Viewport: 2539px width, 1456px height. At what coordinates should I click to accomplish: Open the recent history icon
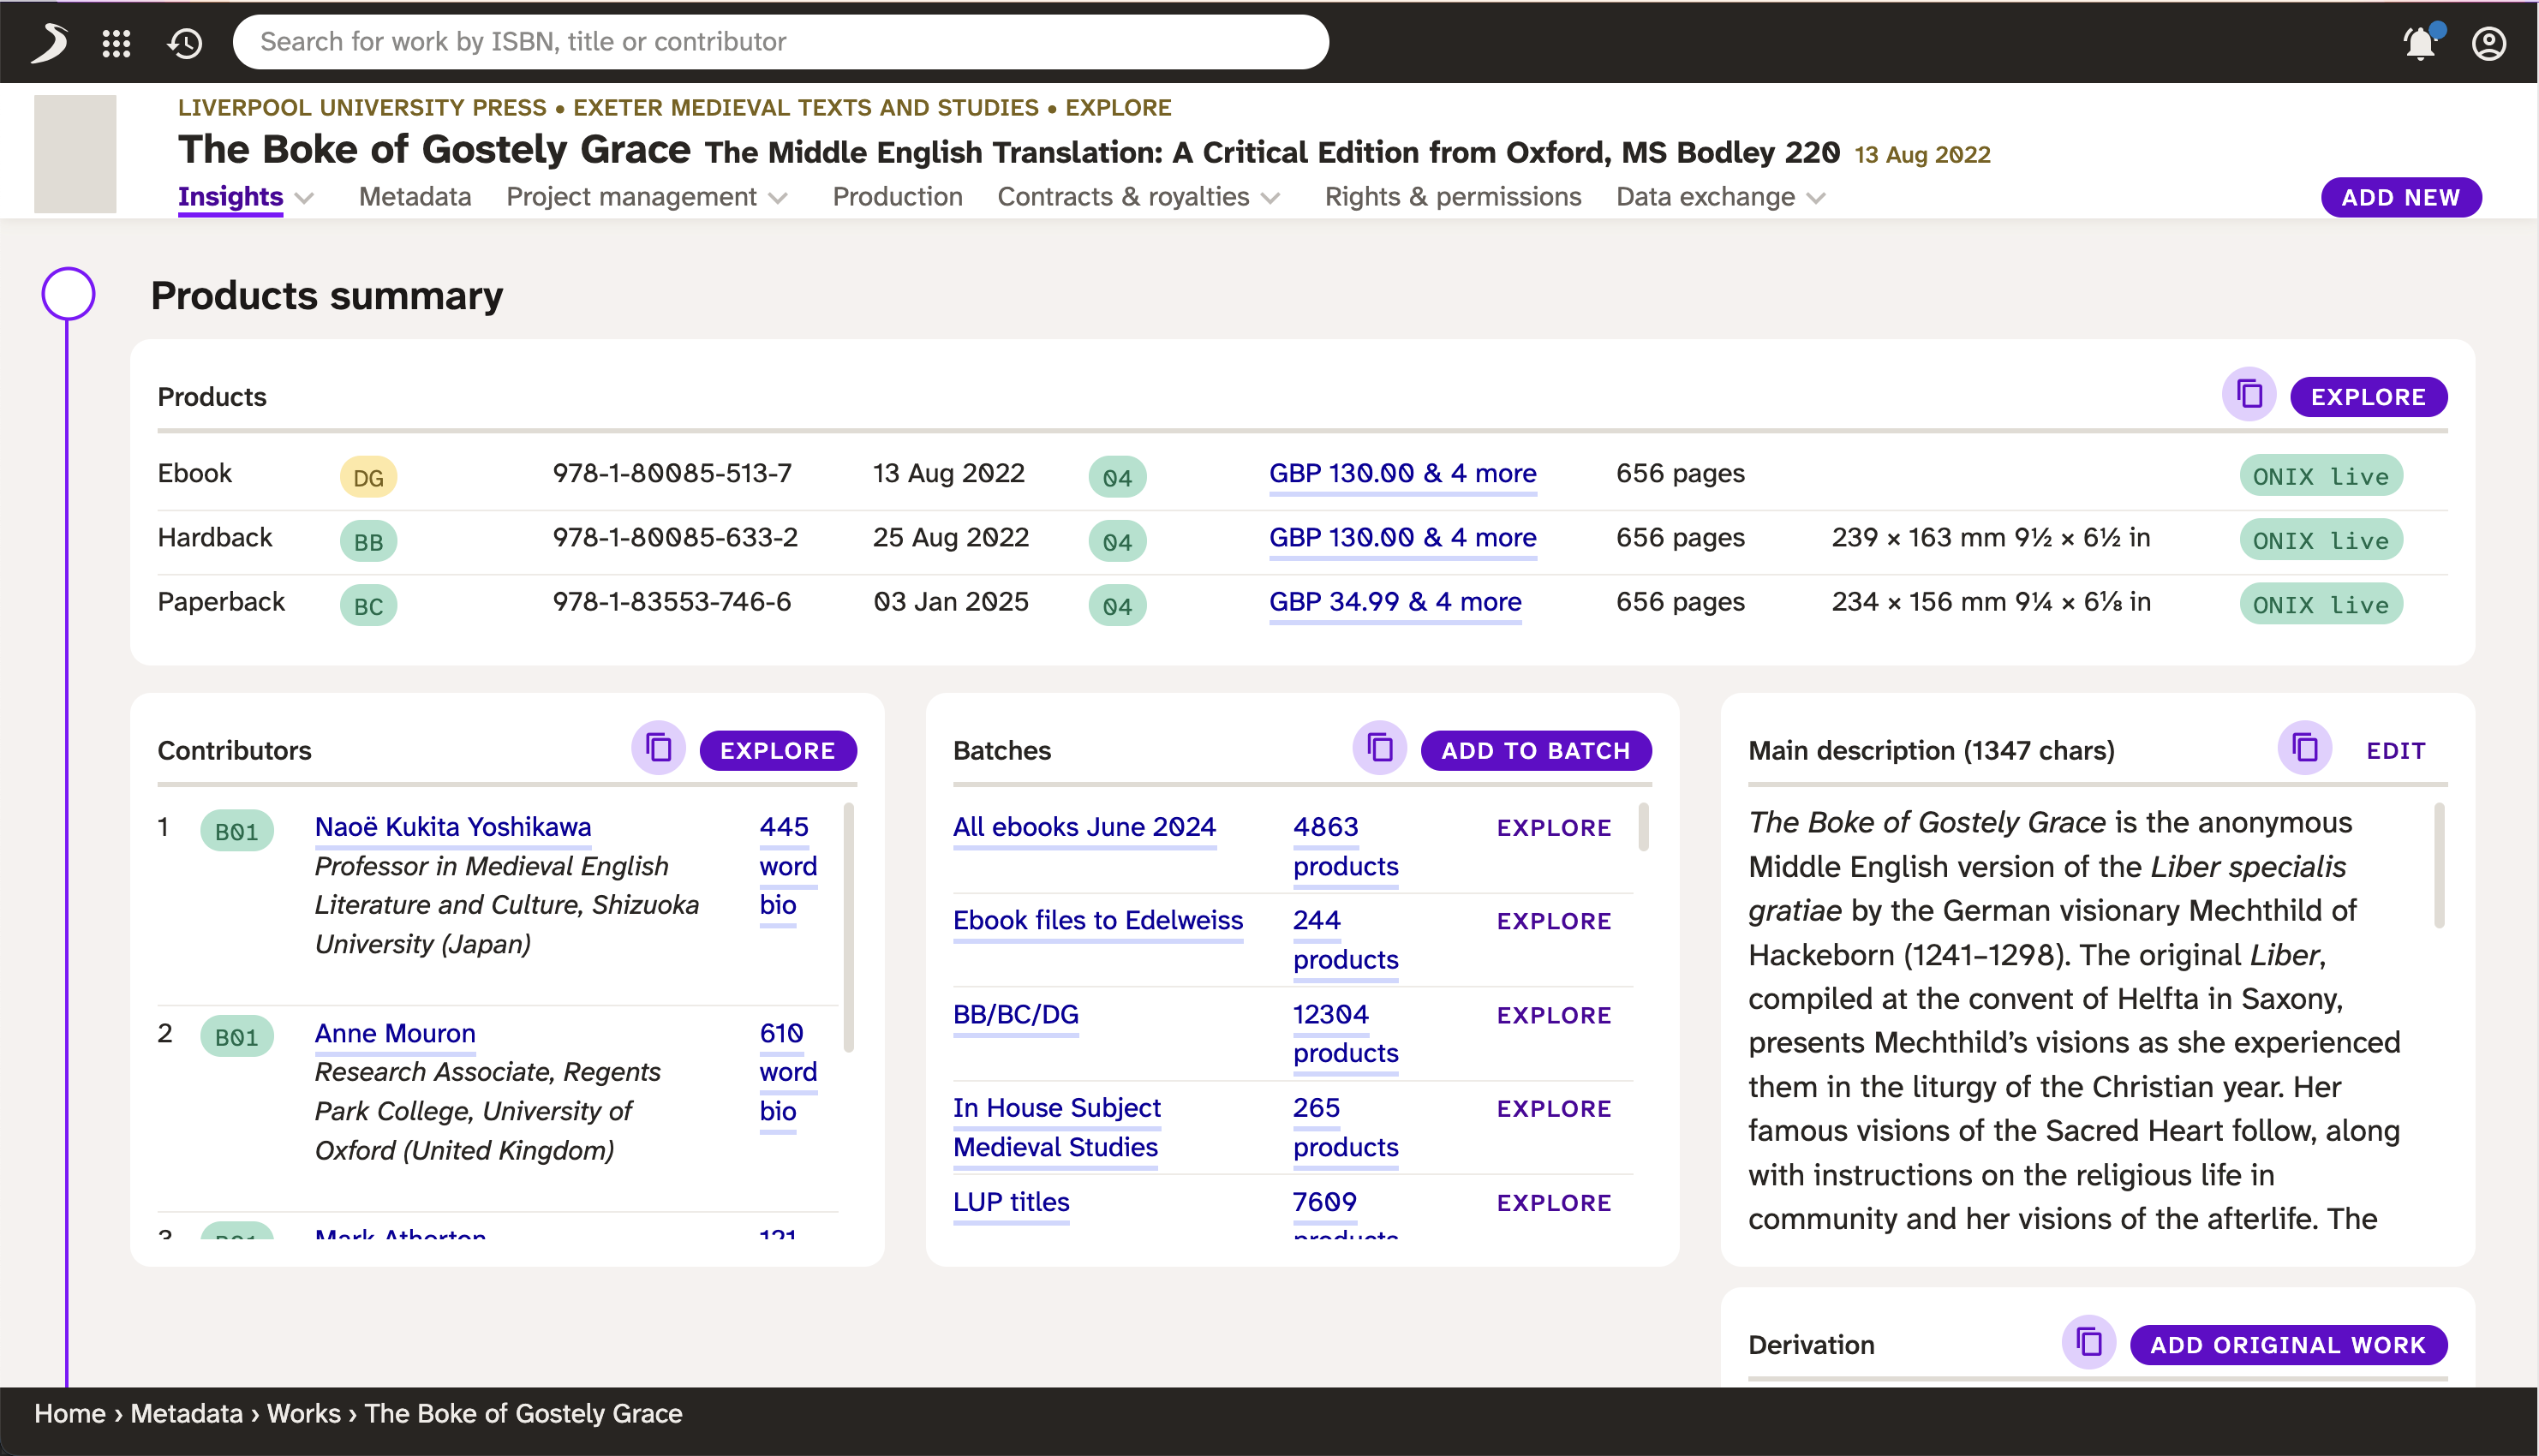(185, 42)
